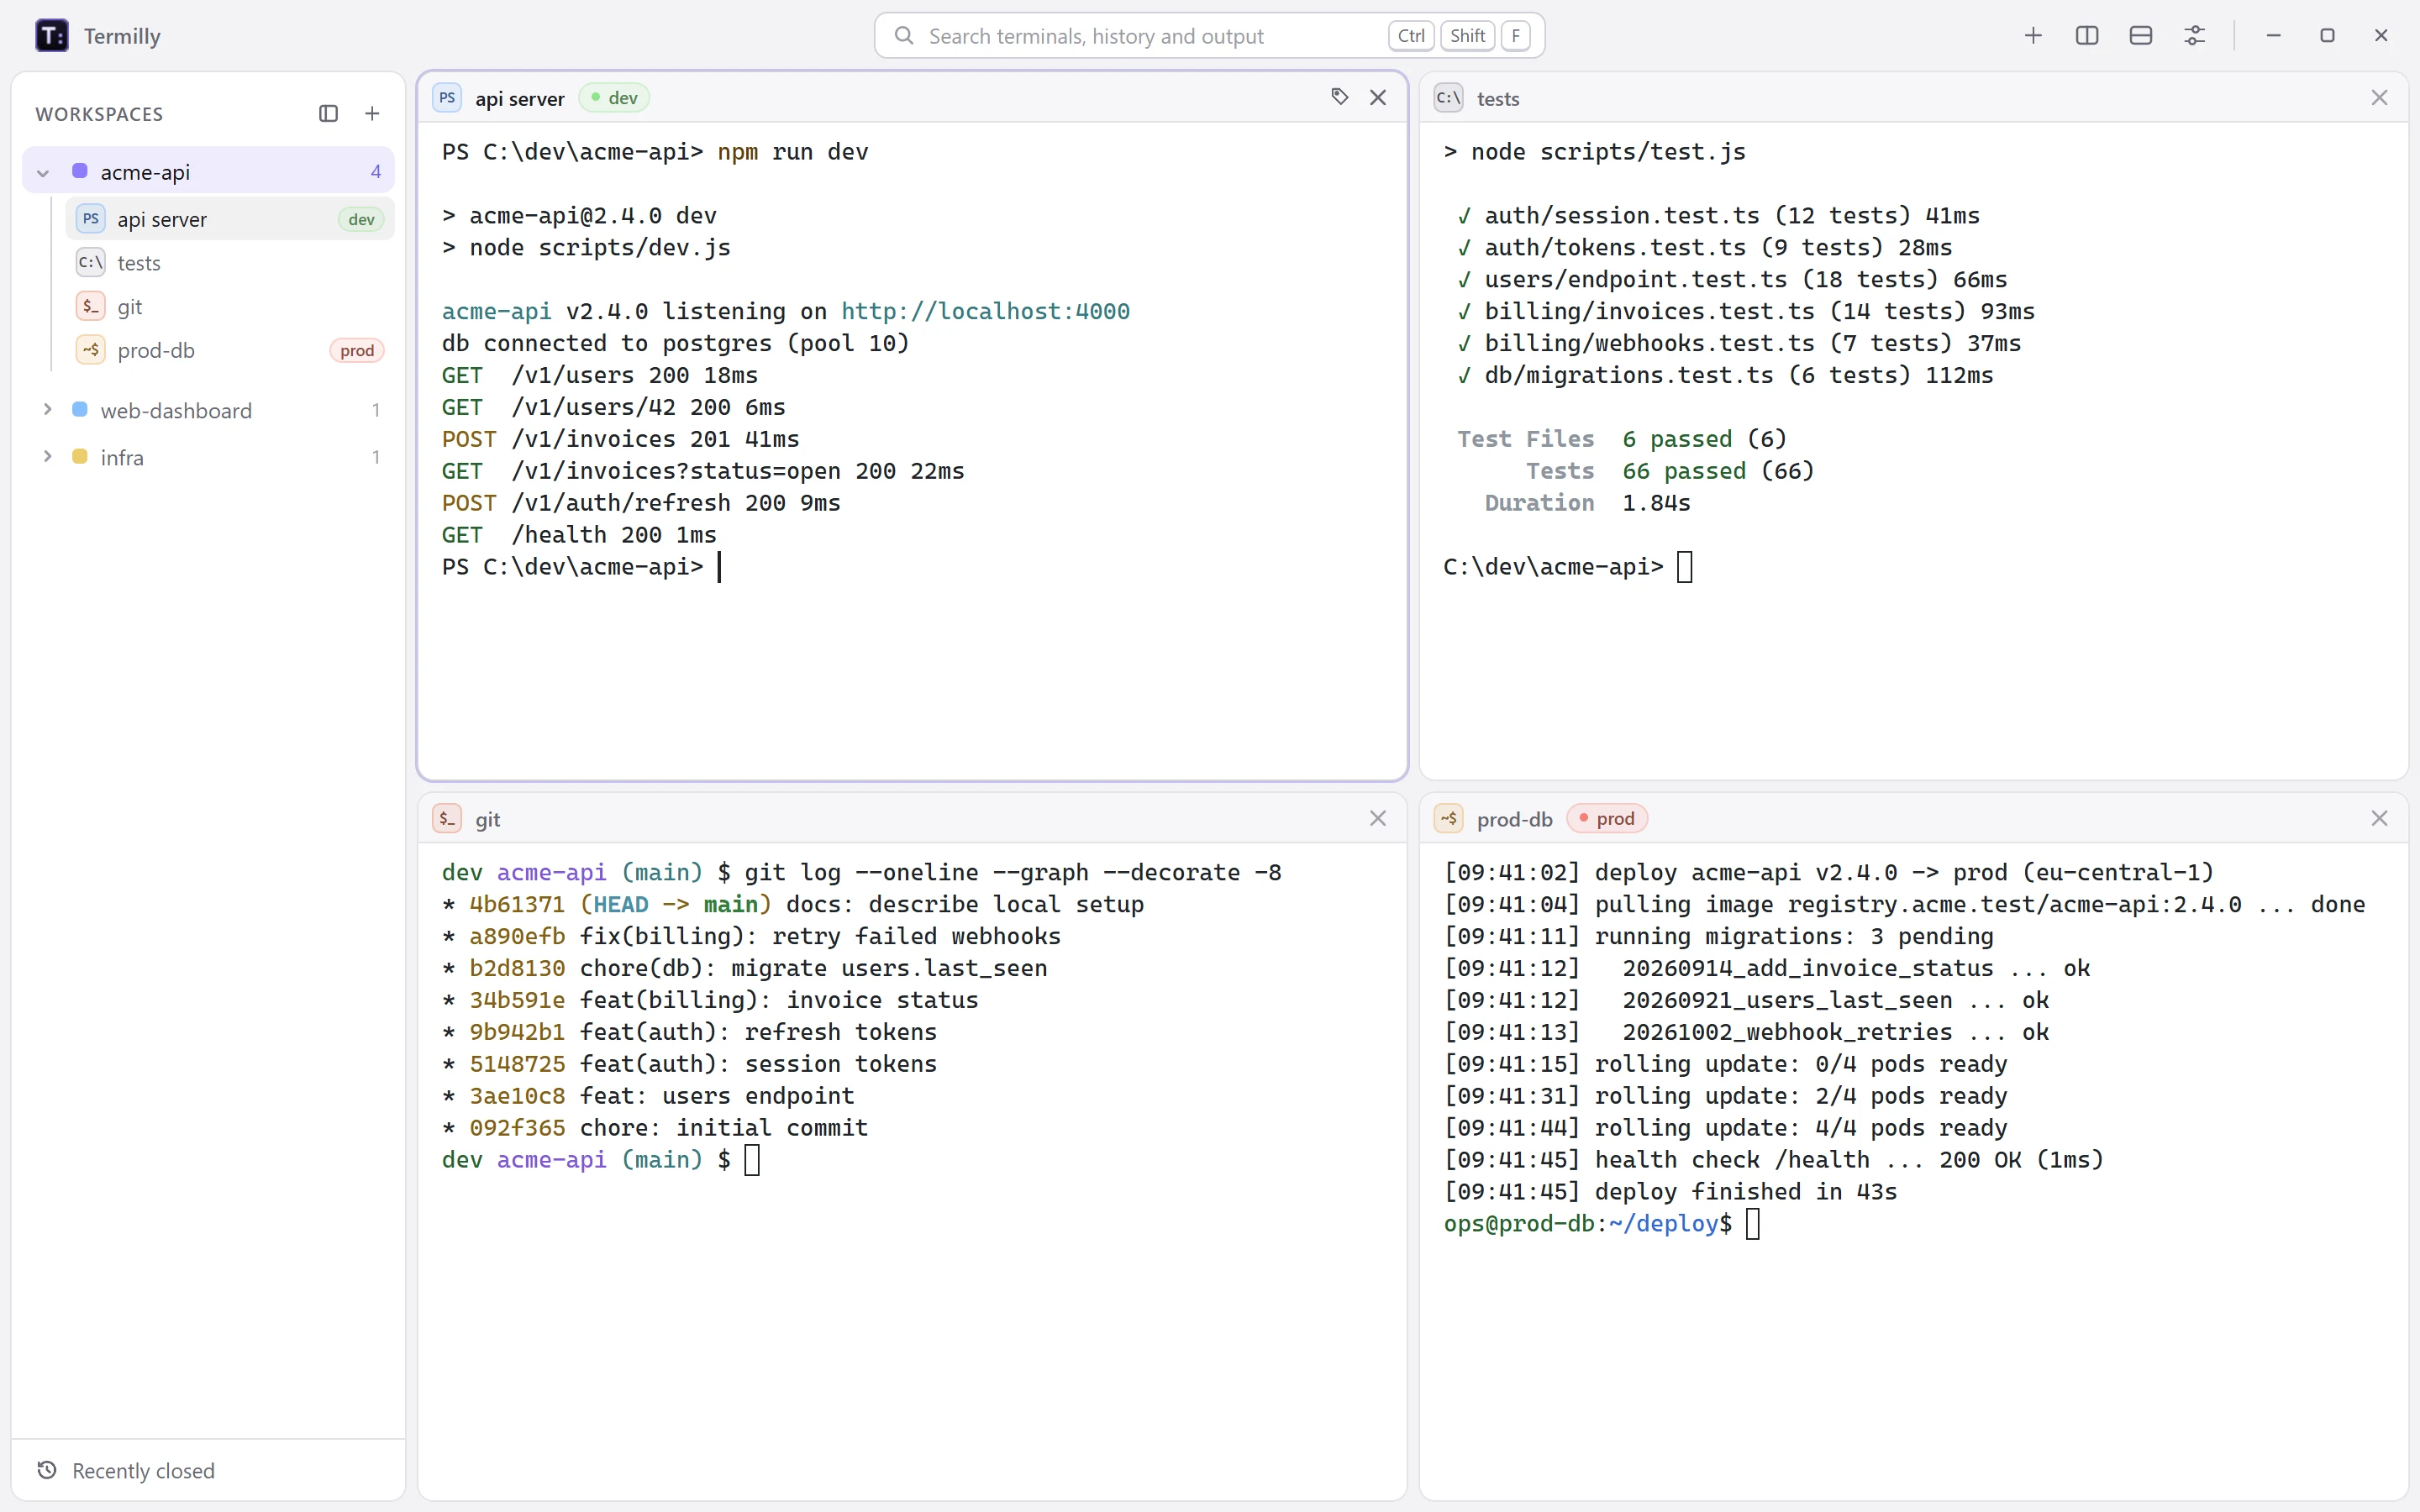
Task: Click the blue web-dashboard color dot
Action: [x=80, y=410]
